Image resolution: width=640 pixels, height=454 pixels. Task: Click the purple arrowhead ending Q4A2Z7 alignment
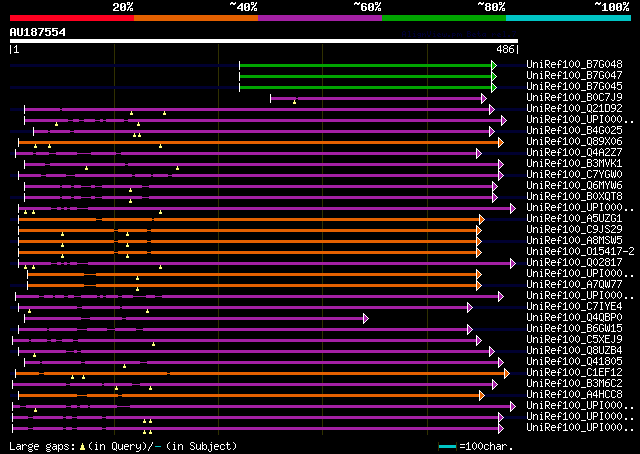(479, 154)
